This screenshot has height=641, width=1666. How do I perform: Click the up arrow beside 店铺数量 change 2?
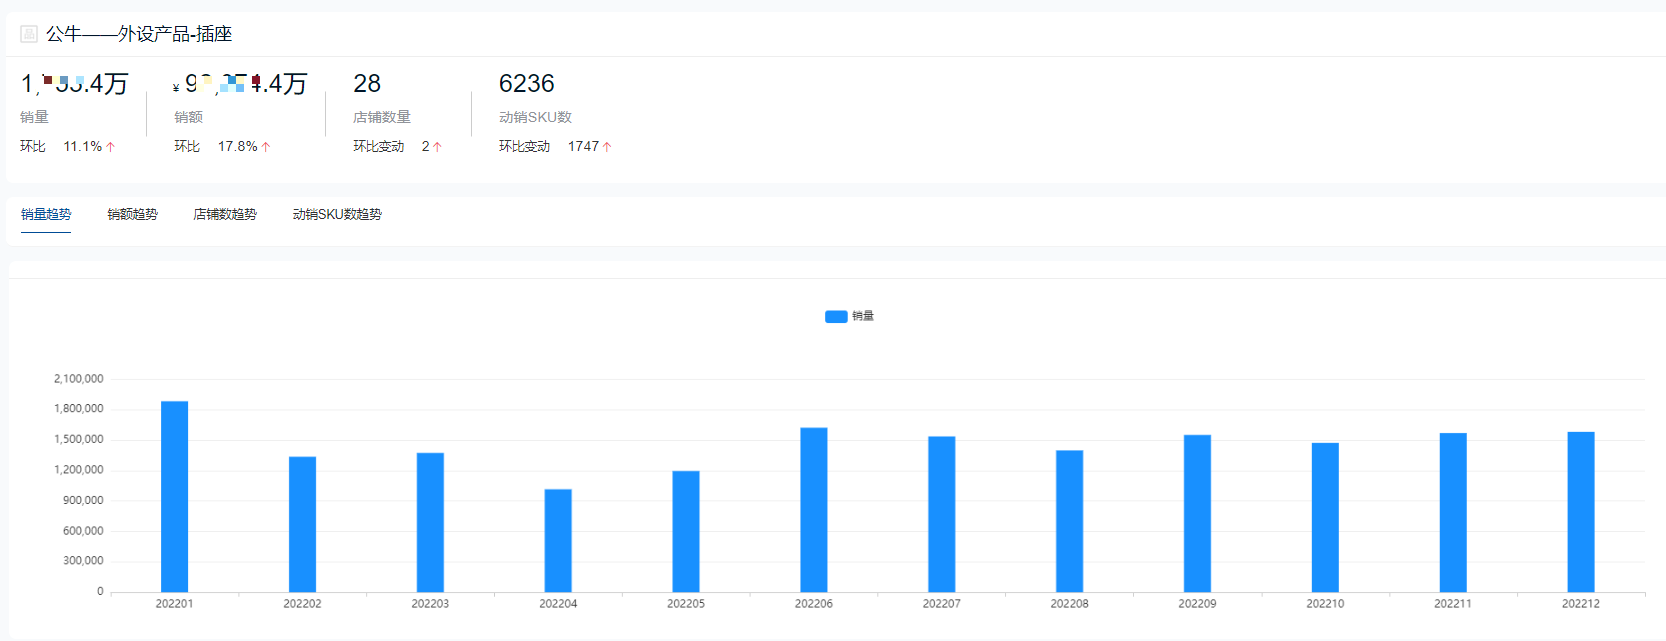click(437, 147)
